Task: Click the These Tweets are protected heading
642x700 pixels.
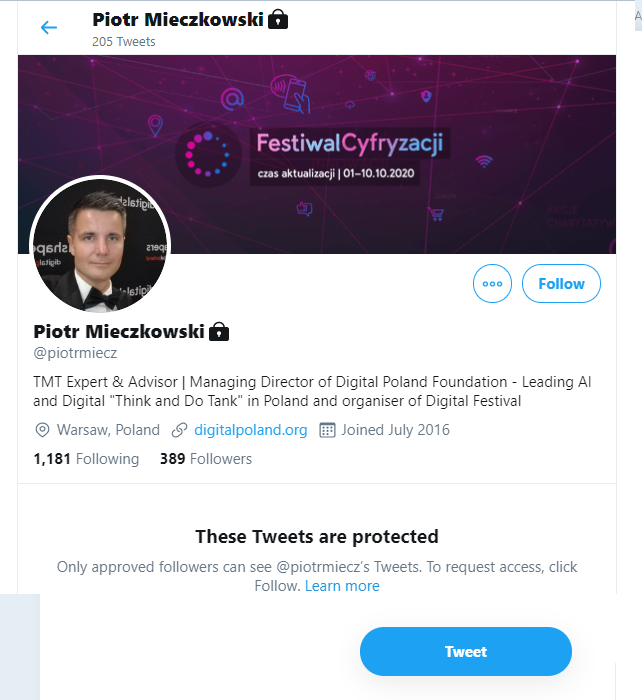Action: click(317, 537)
